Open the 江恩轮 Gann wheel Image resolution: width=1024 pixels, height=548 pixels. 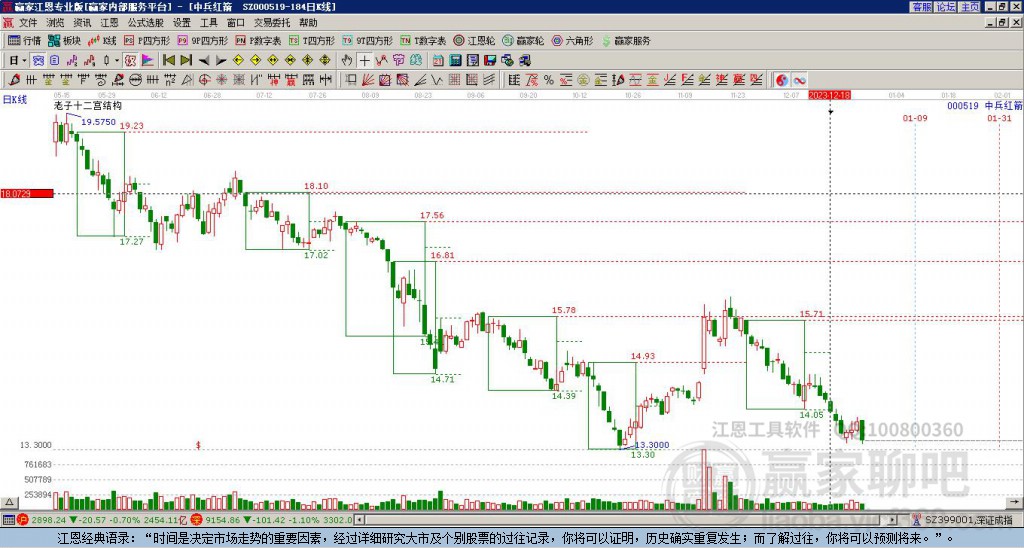point(475,40)
